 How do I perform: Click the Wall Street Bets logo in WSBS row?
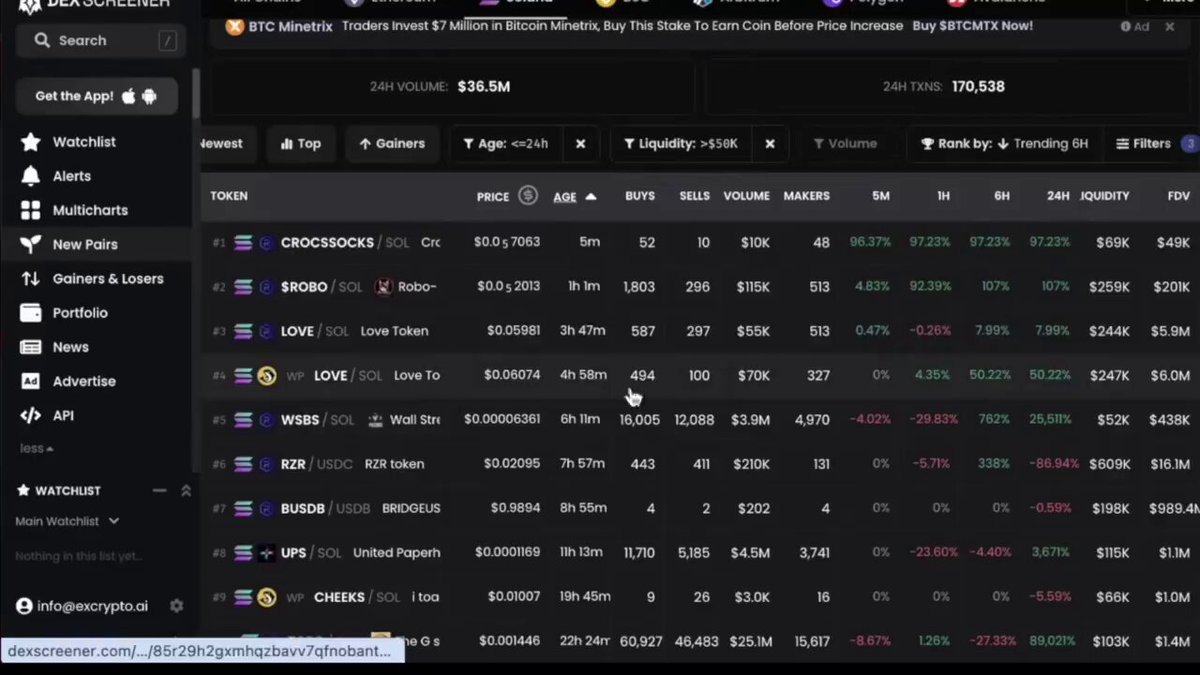376,420
